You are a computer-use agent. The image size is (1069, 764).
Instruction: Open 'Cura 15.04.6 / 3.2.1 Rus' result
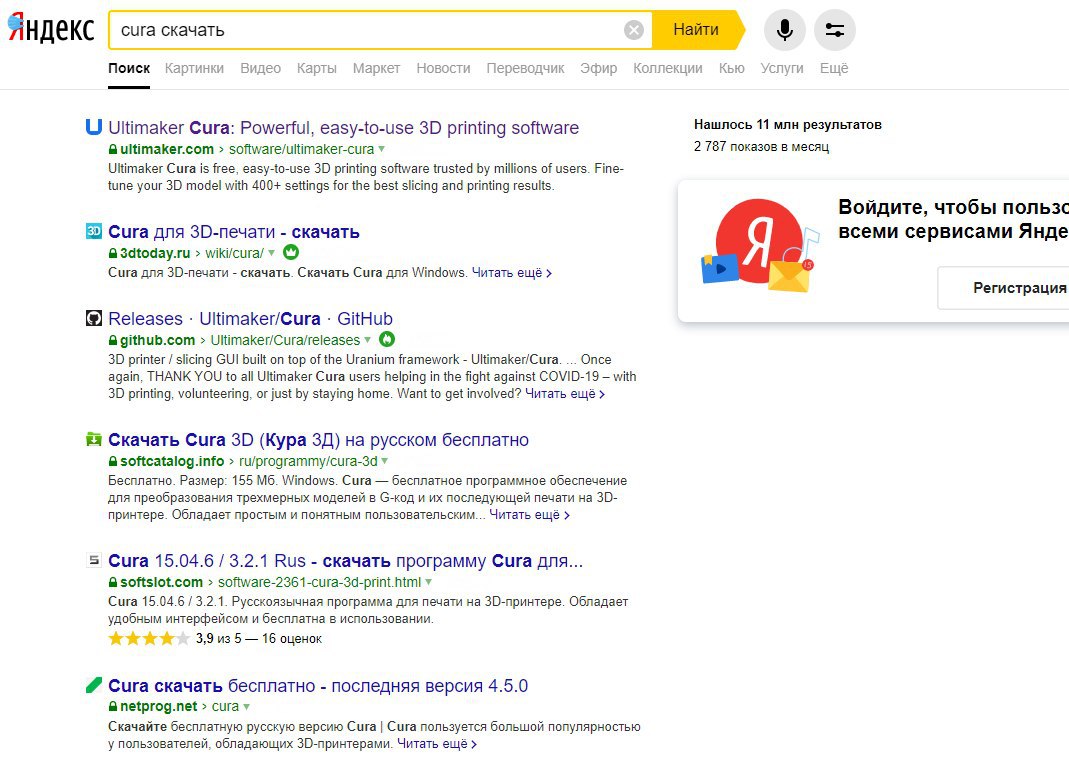pyautogui.click(x=345, y=561)
